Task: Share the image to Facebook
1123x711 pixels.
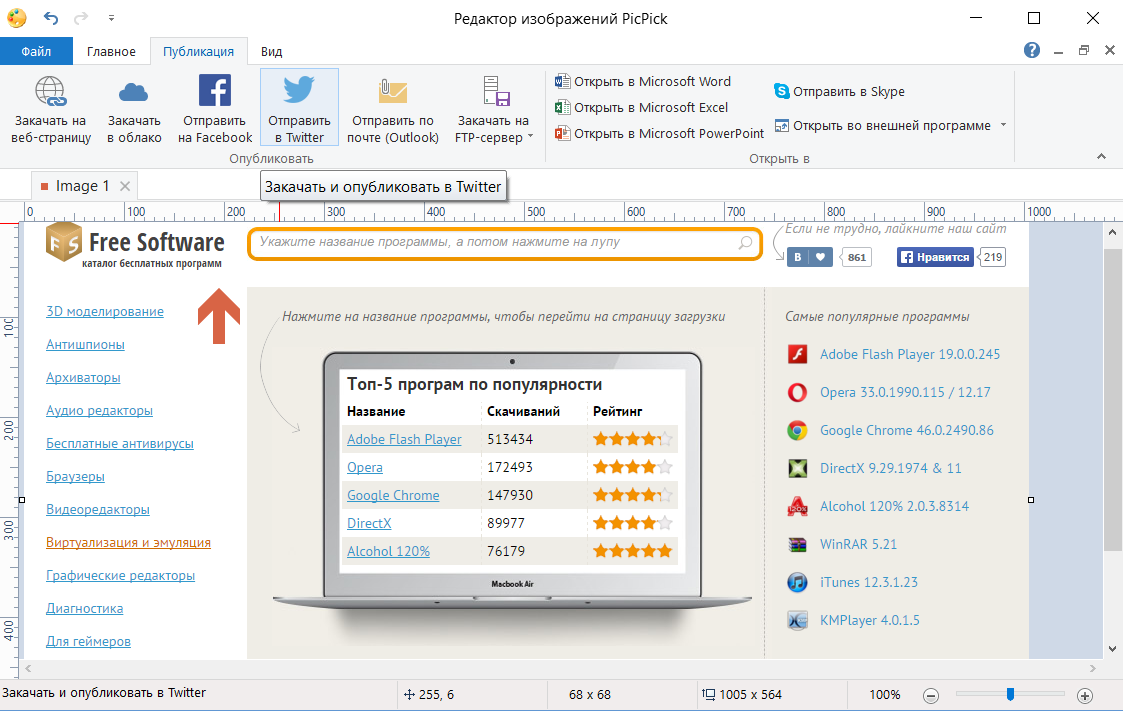Action: pos(215,93)
